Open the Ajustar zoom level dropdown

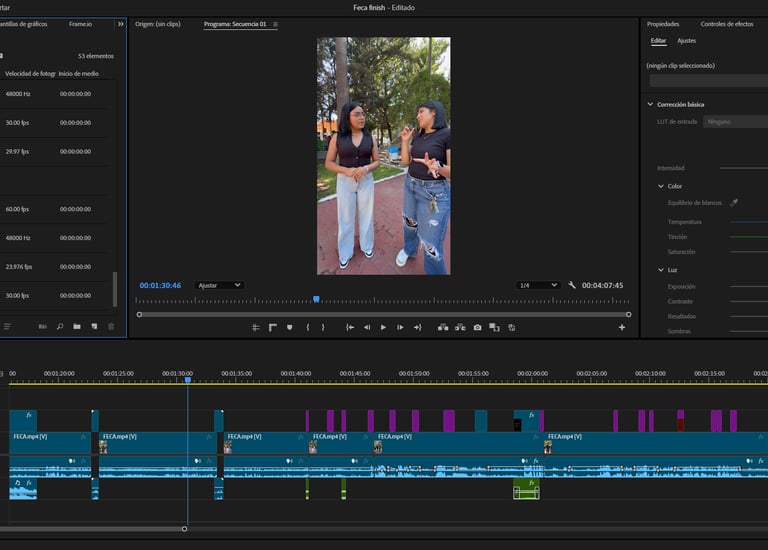click(219, 285)
